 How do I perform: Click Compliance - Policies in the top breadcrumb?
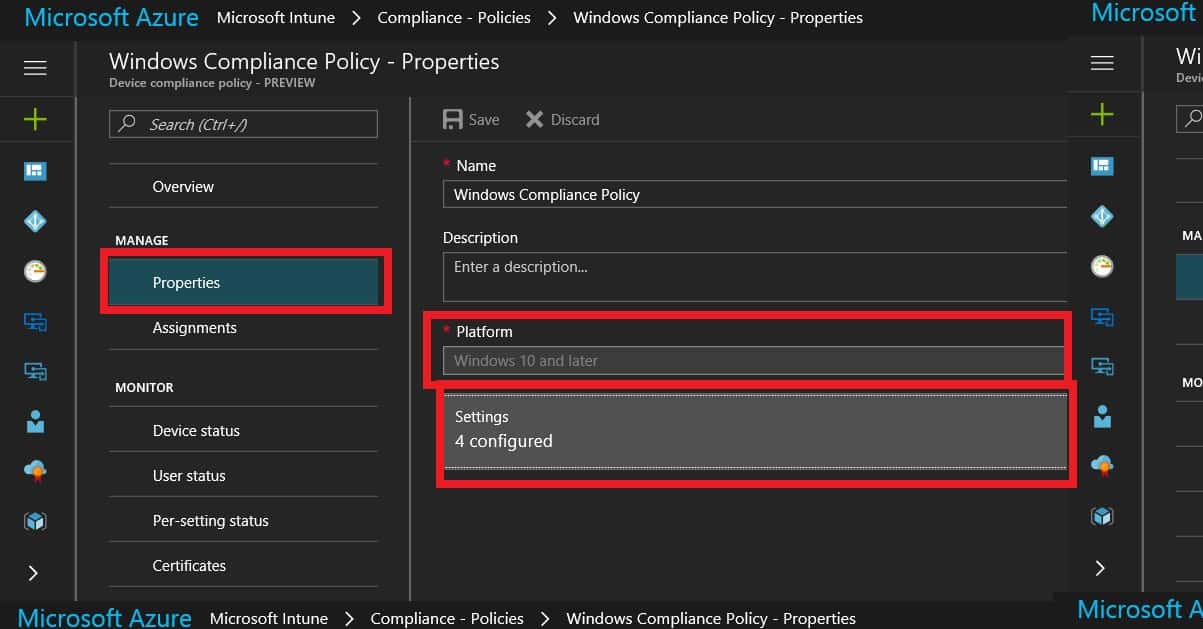454,17
